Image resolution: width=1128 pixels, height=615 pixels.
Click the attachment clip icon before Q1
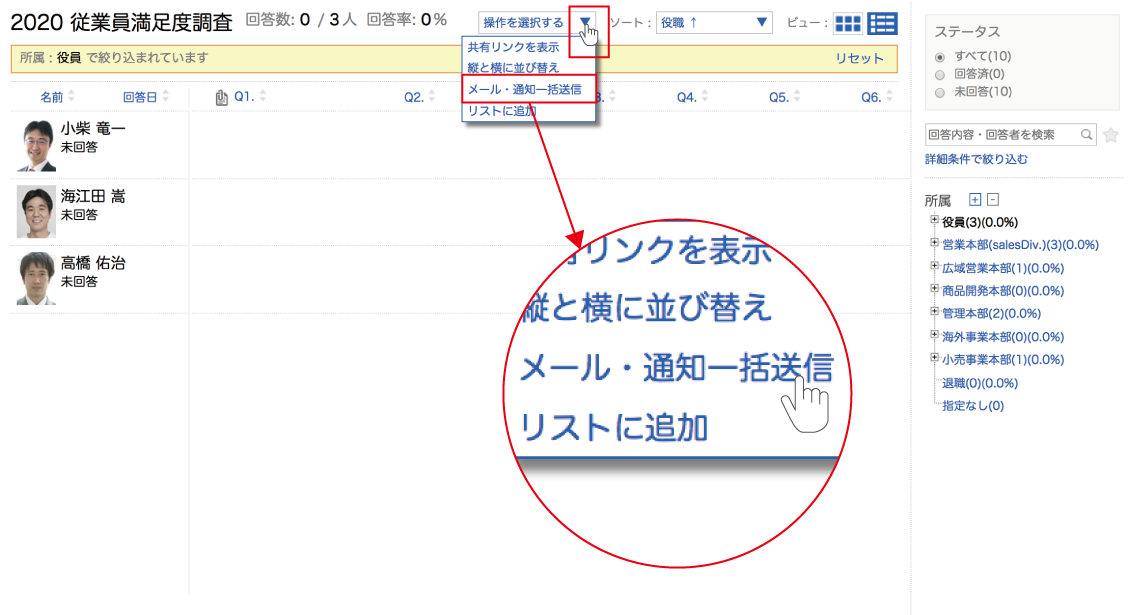point(222,97)
